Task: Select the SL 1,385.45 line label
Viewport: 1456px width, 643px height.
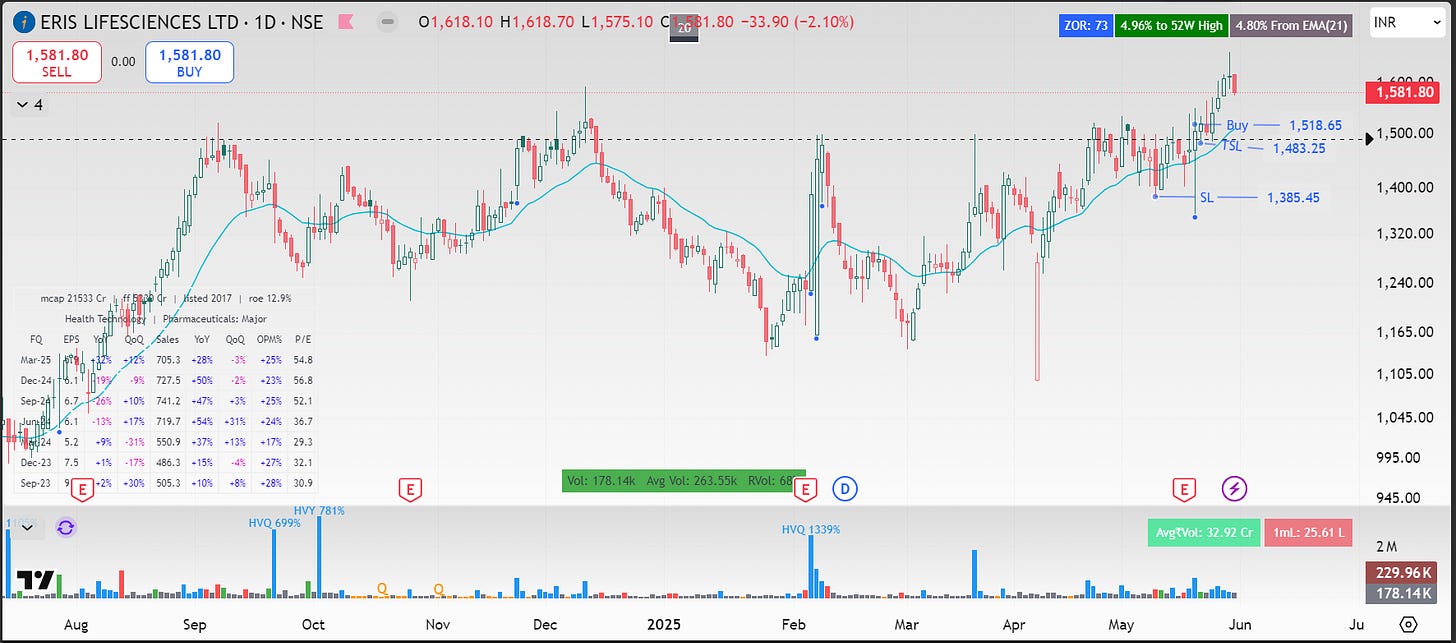Action: pos(1259,198)
